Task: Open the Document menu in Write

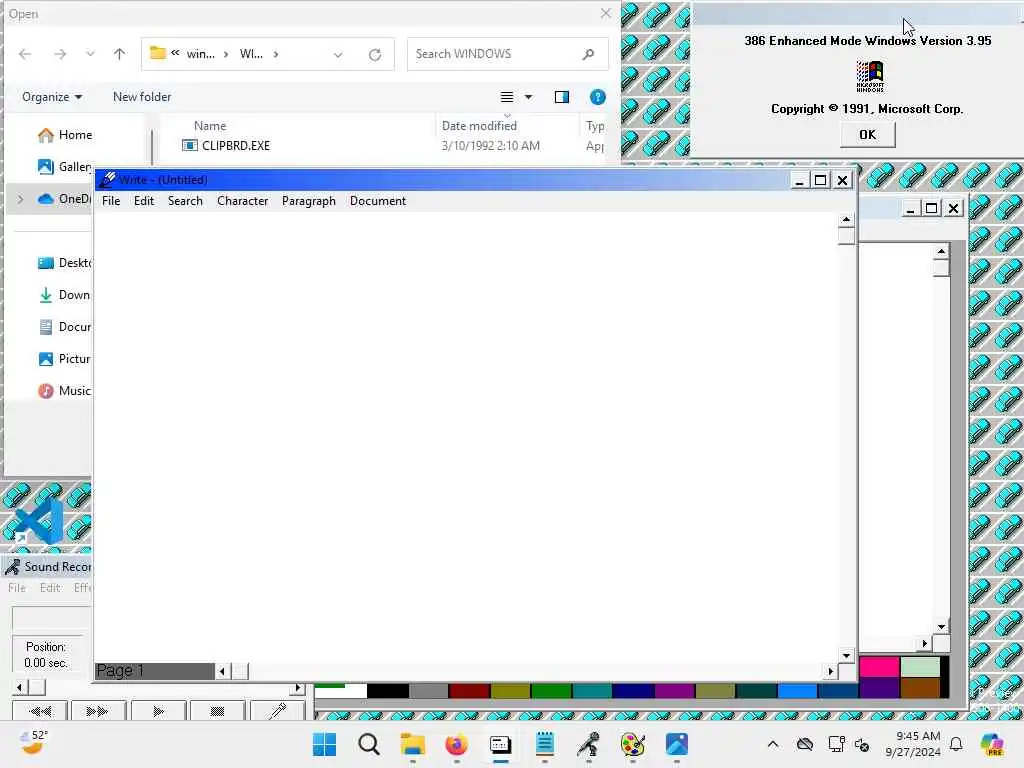Action: [x=377, y=201]
